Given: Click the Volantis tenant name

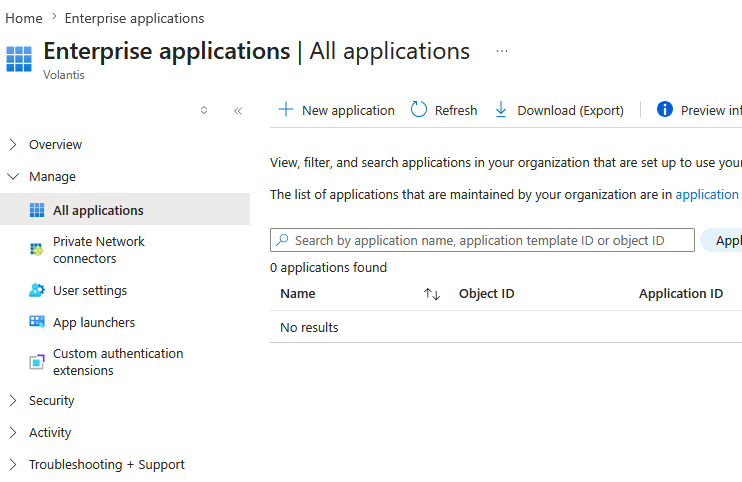Looking at the screenshot, I should 63,75.
